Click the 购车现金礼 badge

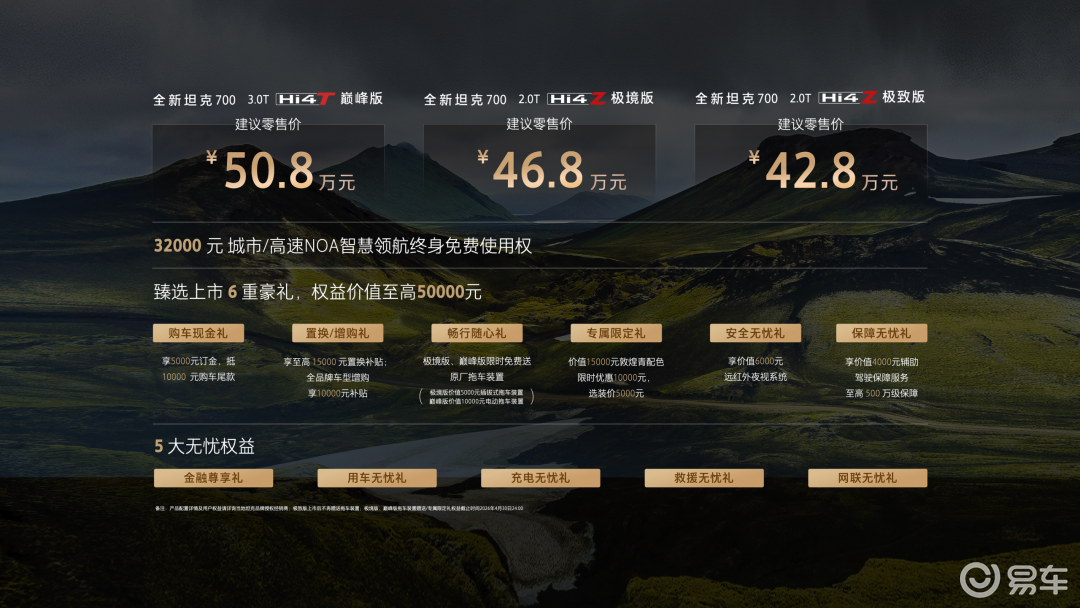198,333
